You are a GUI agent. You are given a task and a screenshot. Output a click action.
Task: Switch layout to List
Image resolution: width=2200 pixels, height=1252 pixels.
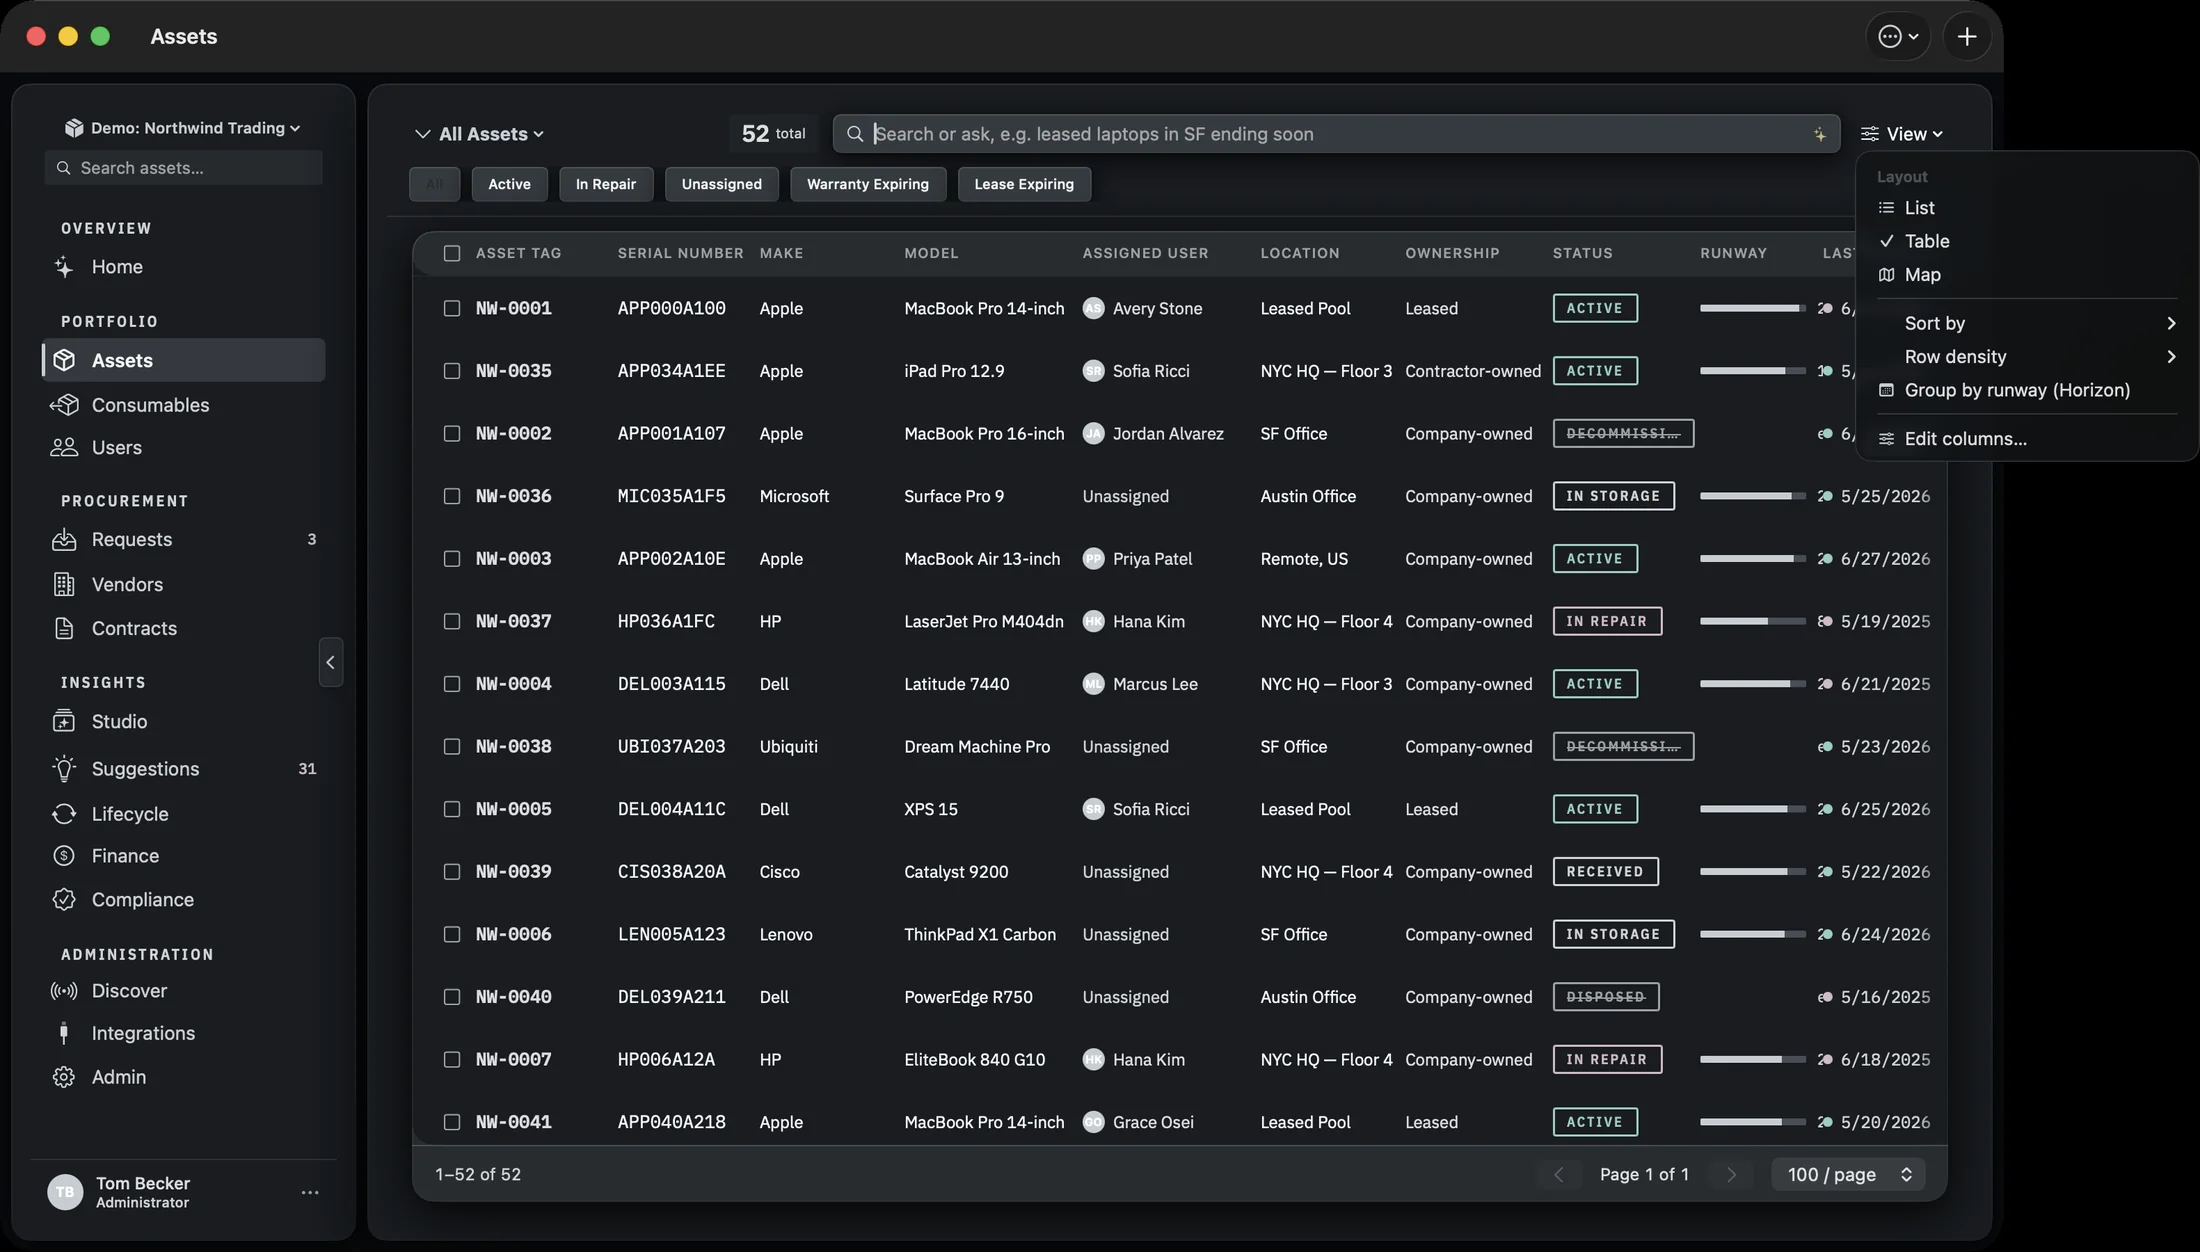click(x=2027, y=208)
